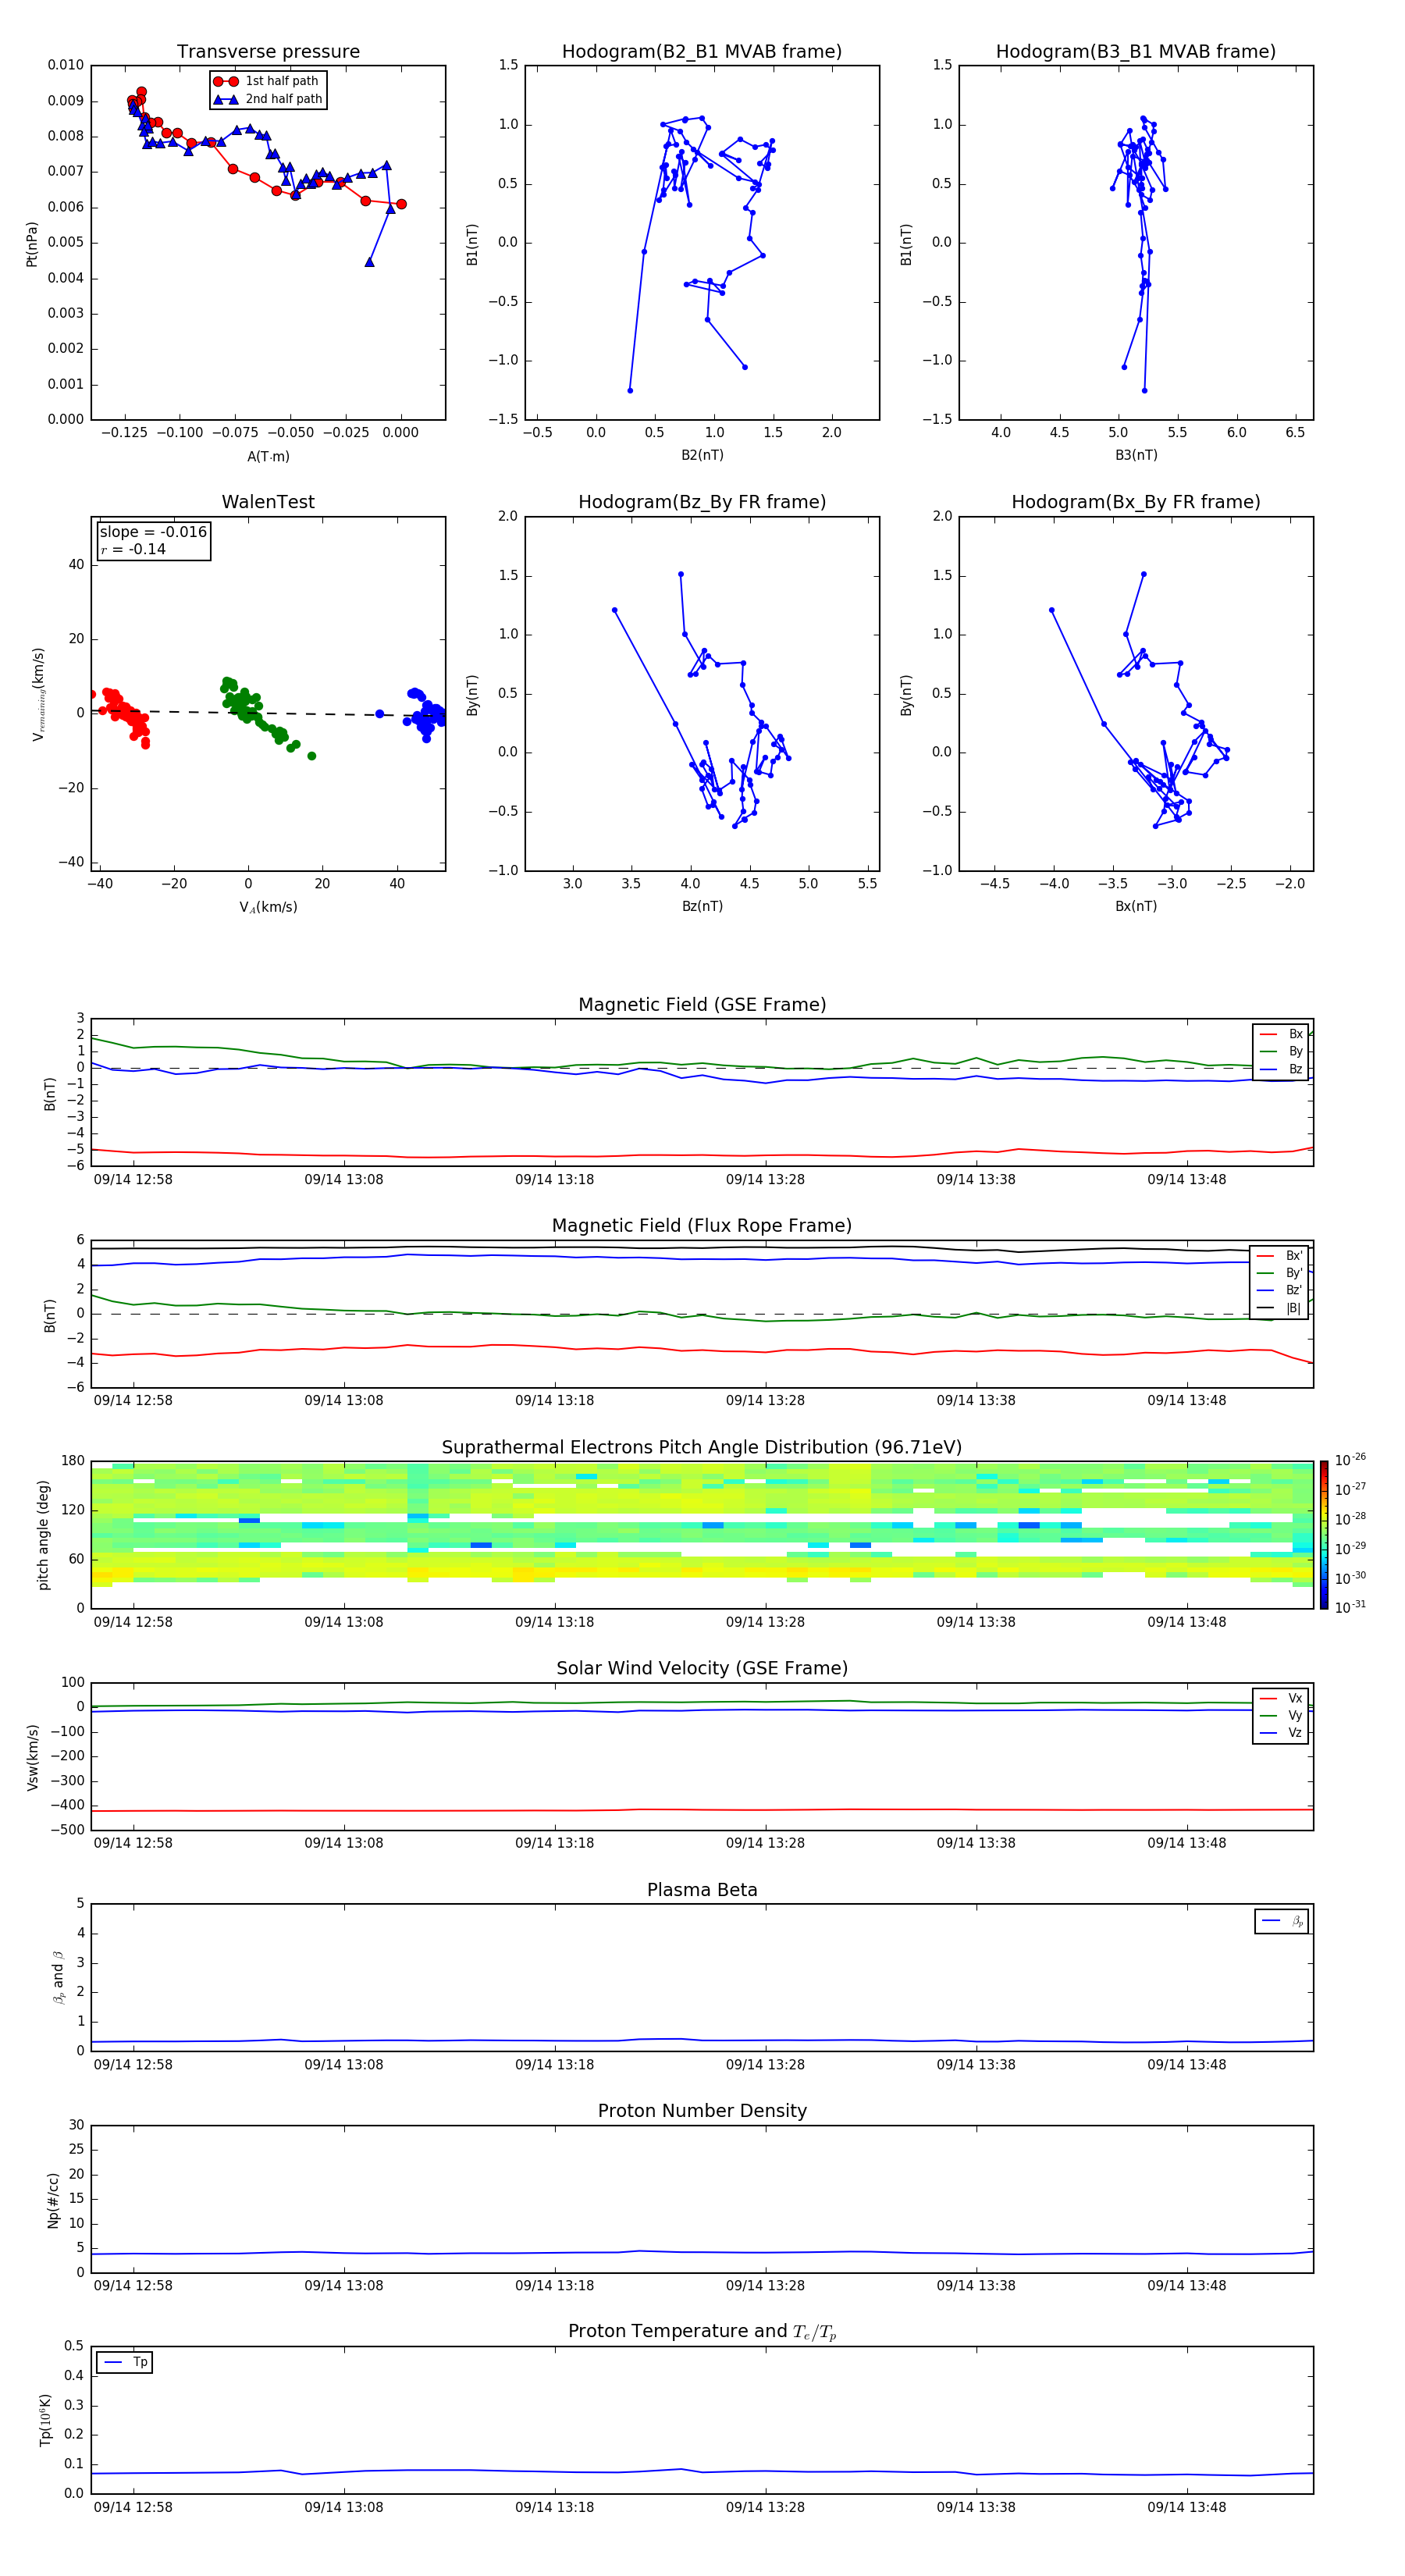Click the "Proton Number Density" title
The image size is (1405, 2576).
(702, 2111)
